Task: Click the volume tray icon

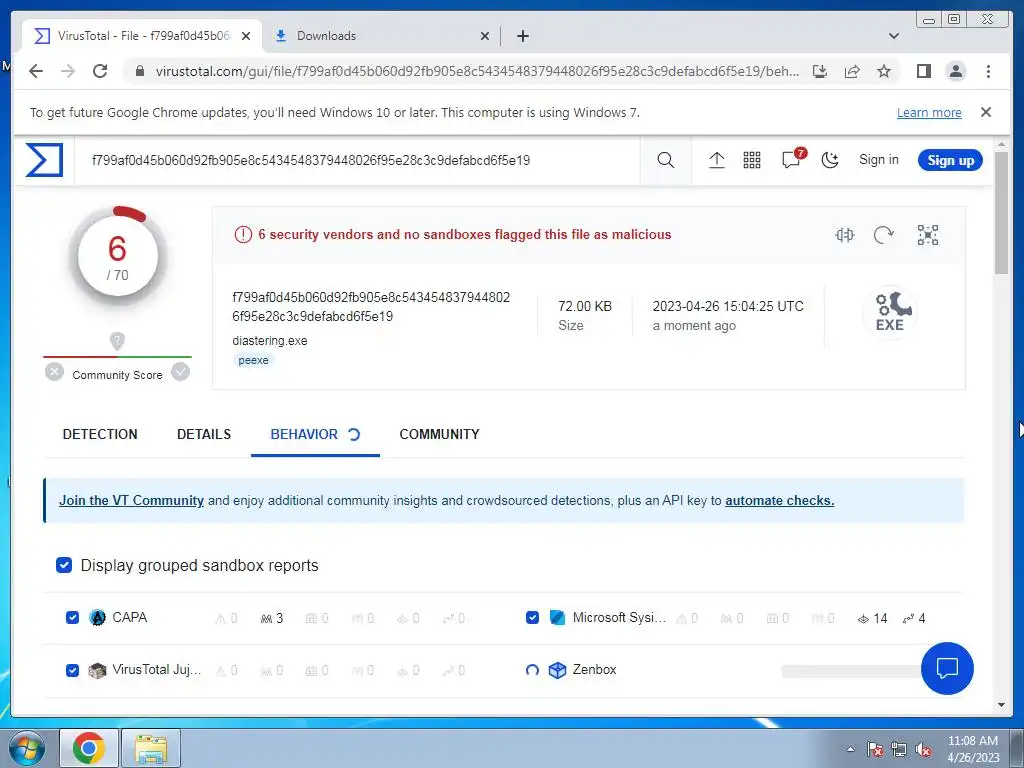Action: [x=923, y=749]
